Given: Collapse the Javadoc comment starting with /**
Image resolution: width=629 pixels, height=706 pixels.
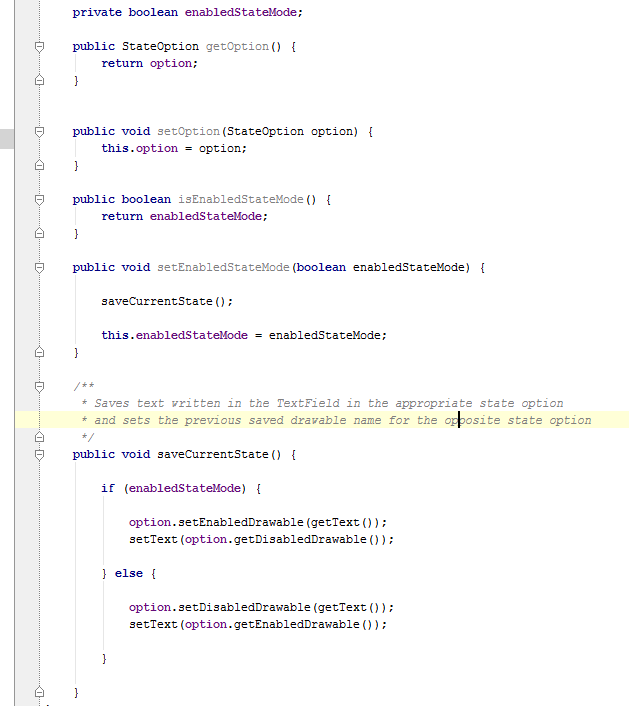Looking at the screenshot, I should pyautogui.click(x=40, y=386).
